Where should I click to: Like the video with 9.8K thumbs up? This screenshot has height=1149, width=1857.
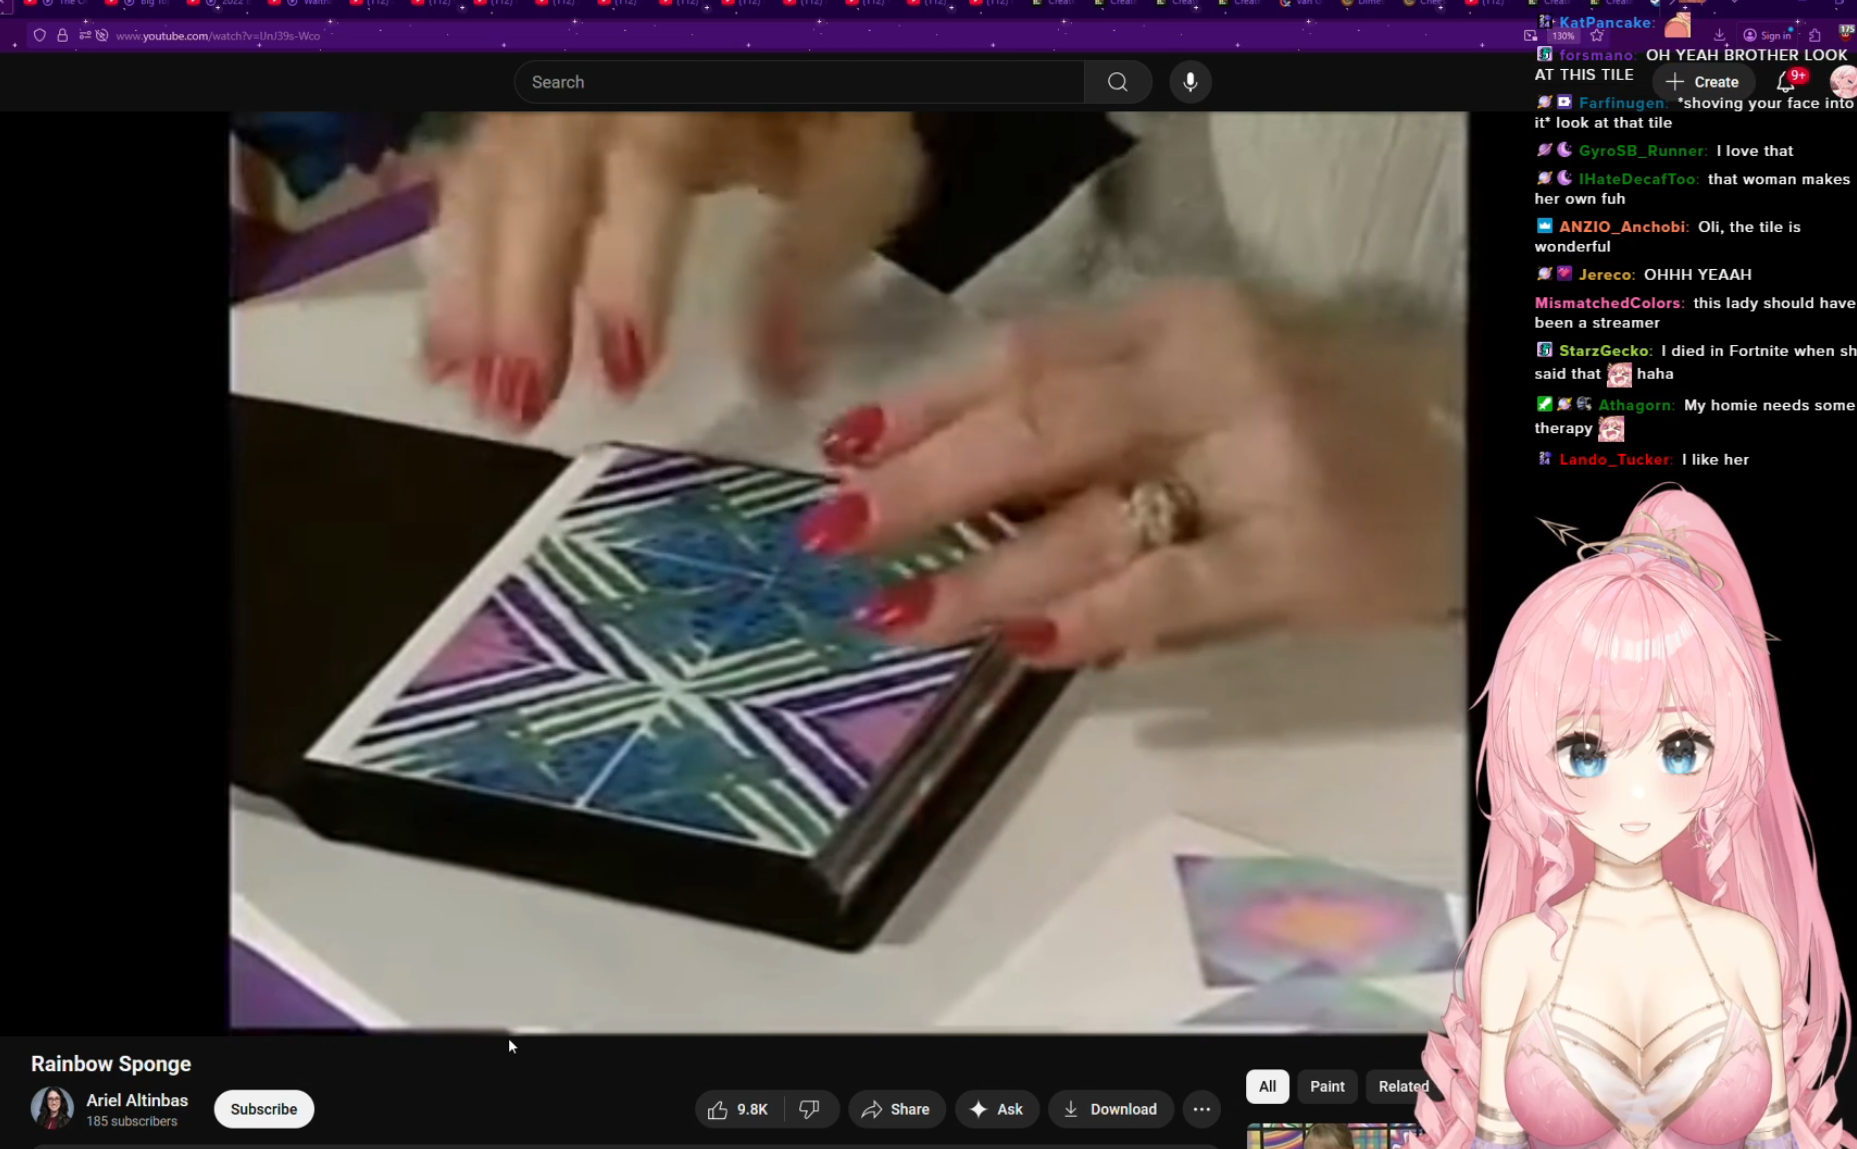point(739,1109)
